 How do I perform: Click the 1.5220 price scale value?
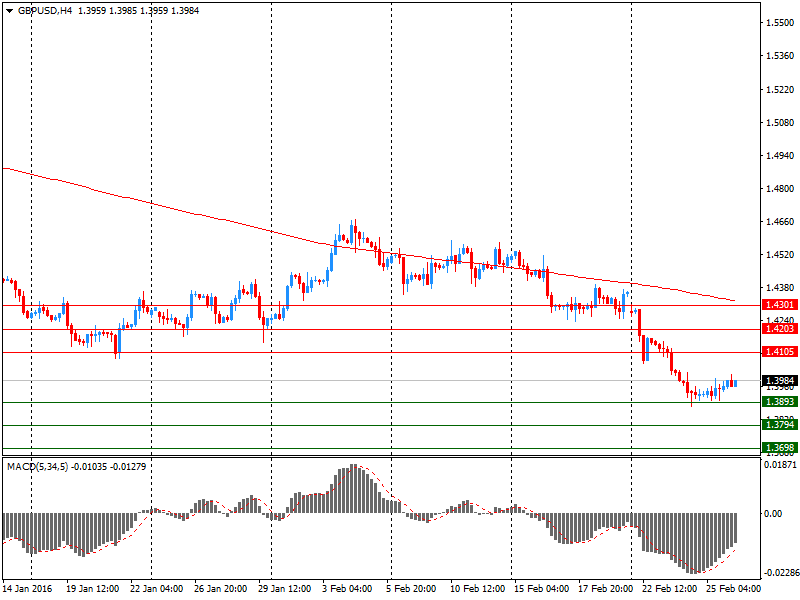pos(781,90)
